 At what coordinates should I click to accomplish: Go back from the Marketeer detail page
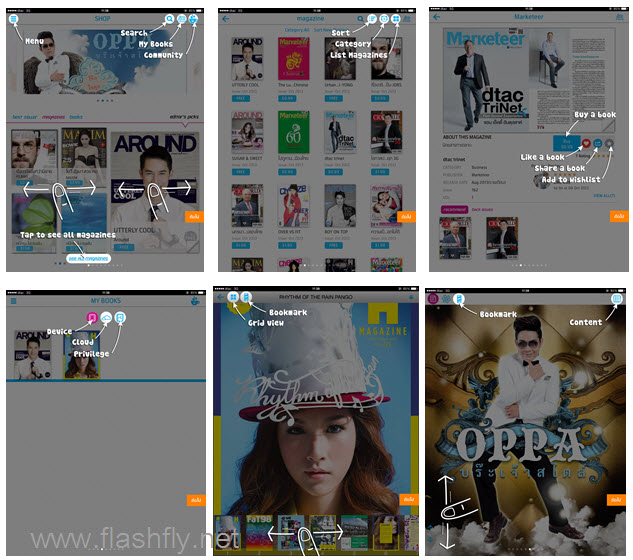[x=437, y=19]
